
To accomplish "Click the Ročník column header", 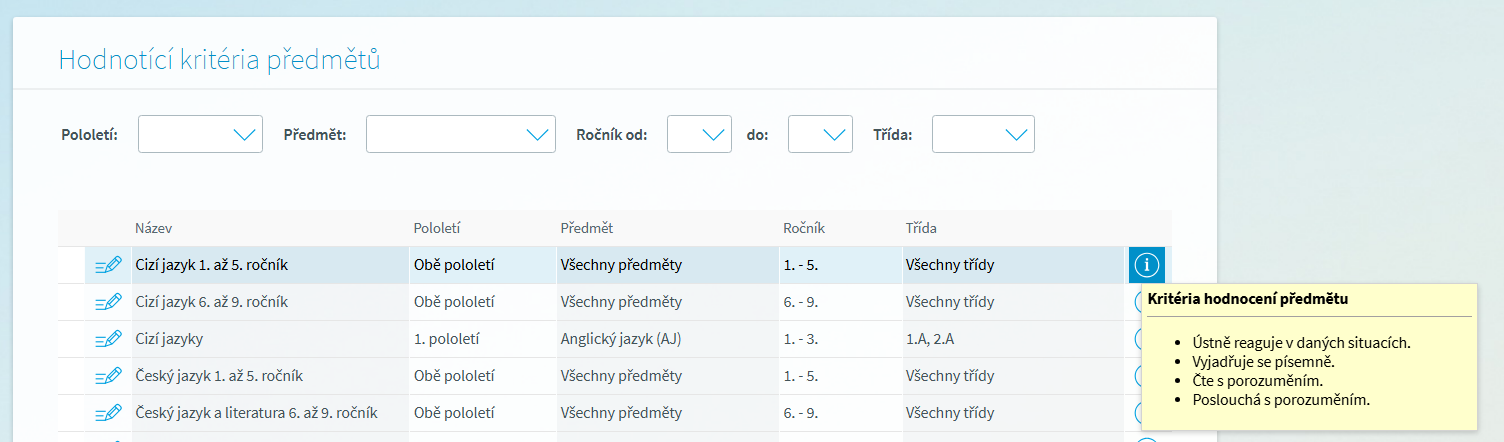I will coord(804,229).
